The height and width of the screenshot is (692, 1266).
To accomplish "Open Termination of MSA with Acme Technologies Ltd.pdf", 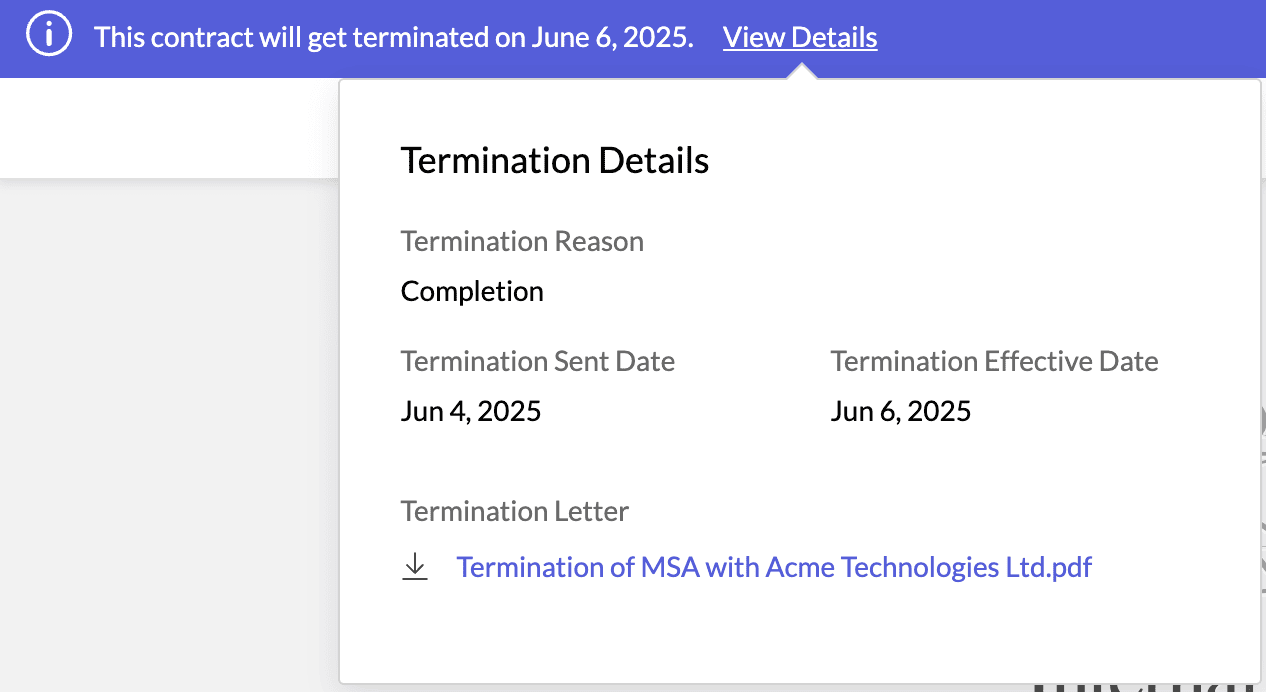I will pyautogui.click(x=774, y=567).
